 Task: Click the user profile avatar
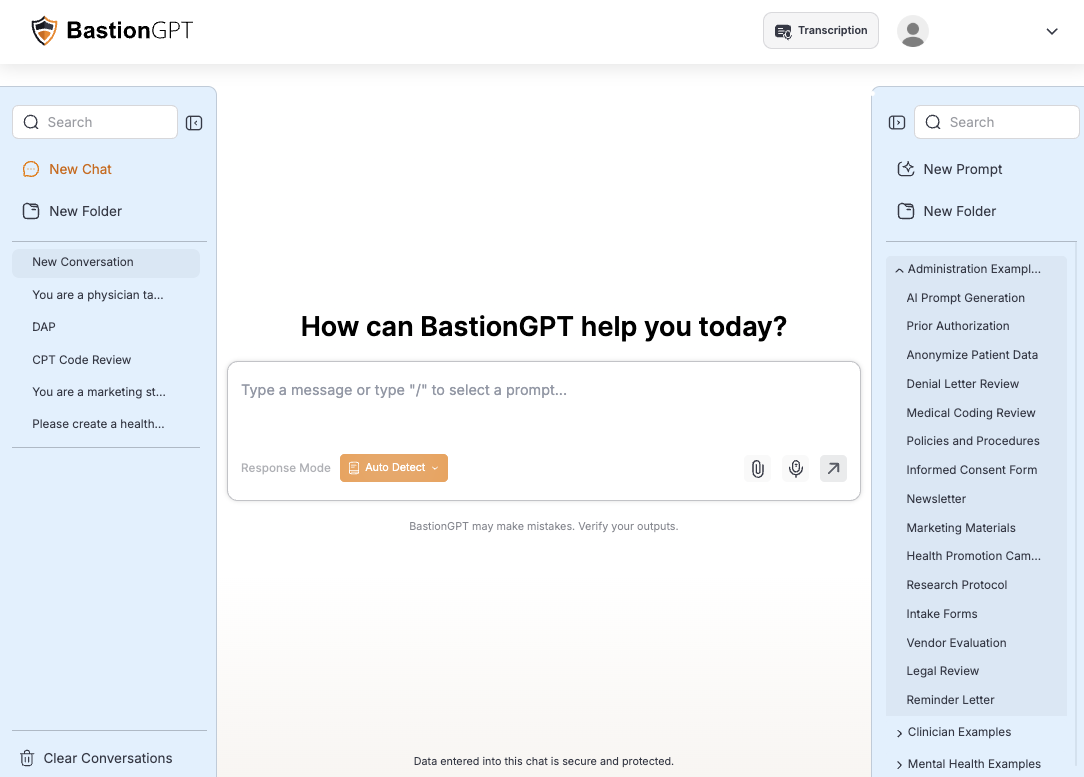tap(913, 31)
